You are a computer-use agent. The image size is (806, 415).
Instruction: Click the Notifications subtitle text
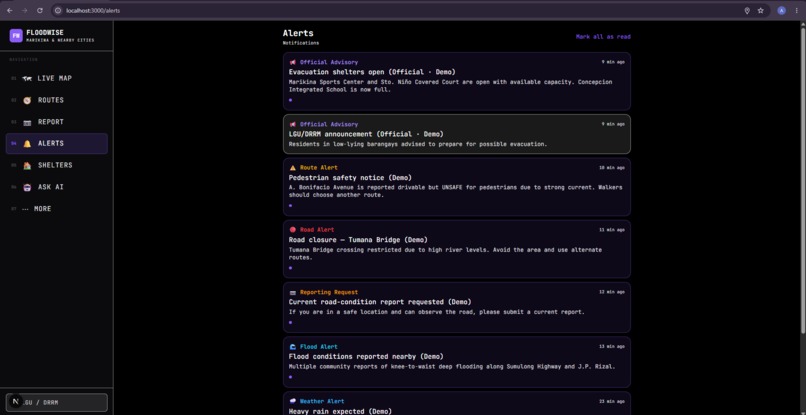pyautogui.click(x=301, y=43)
